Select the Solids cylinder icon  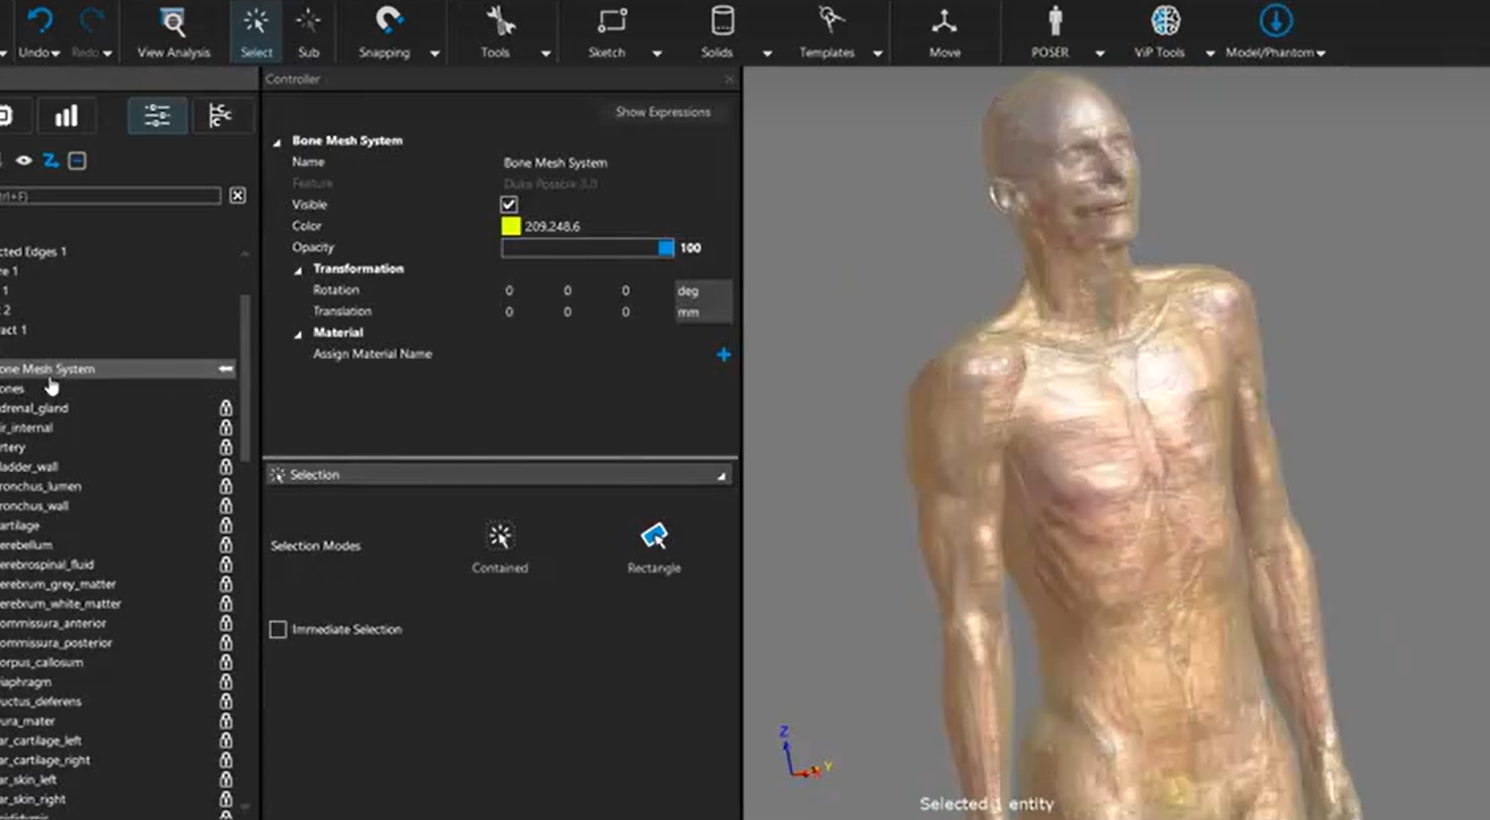coord(720,22)
